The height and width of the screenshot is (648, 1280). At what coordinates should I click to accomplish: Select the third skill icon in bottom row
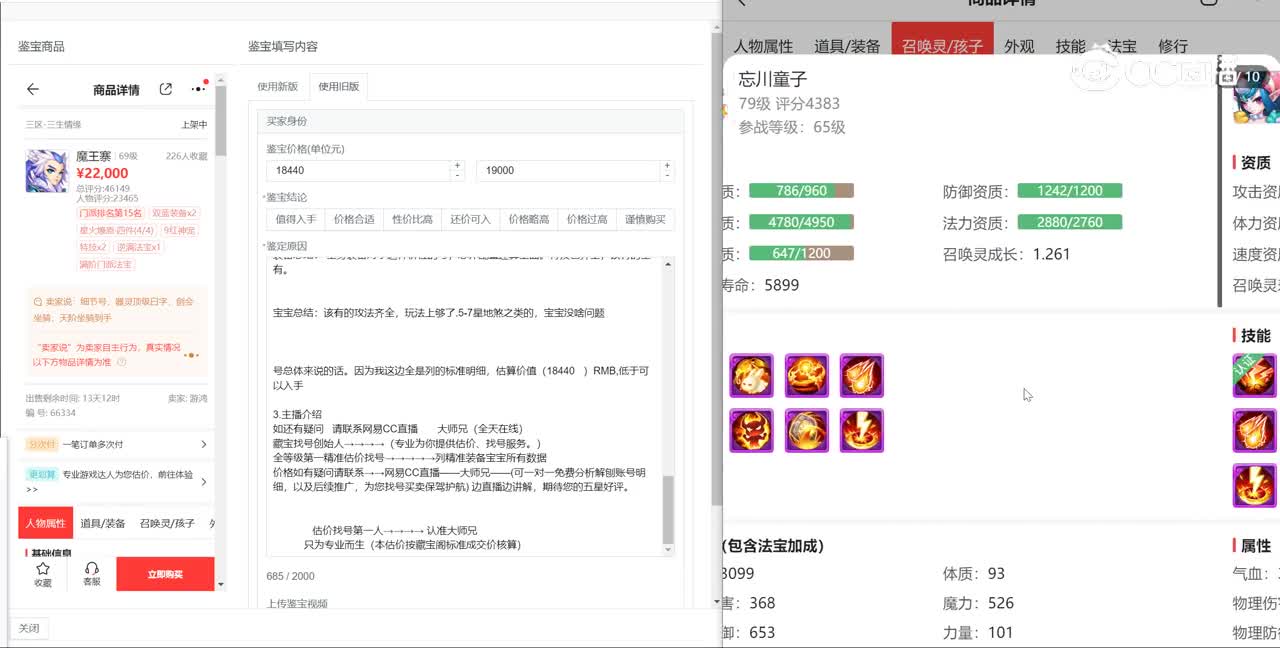point(861,431)
